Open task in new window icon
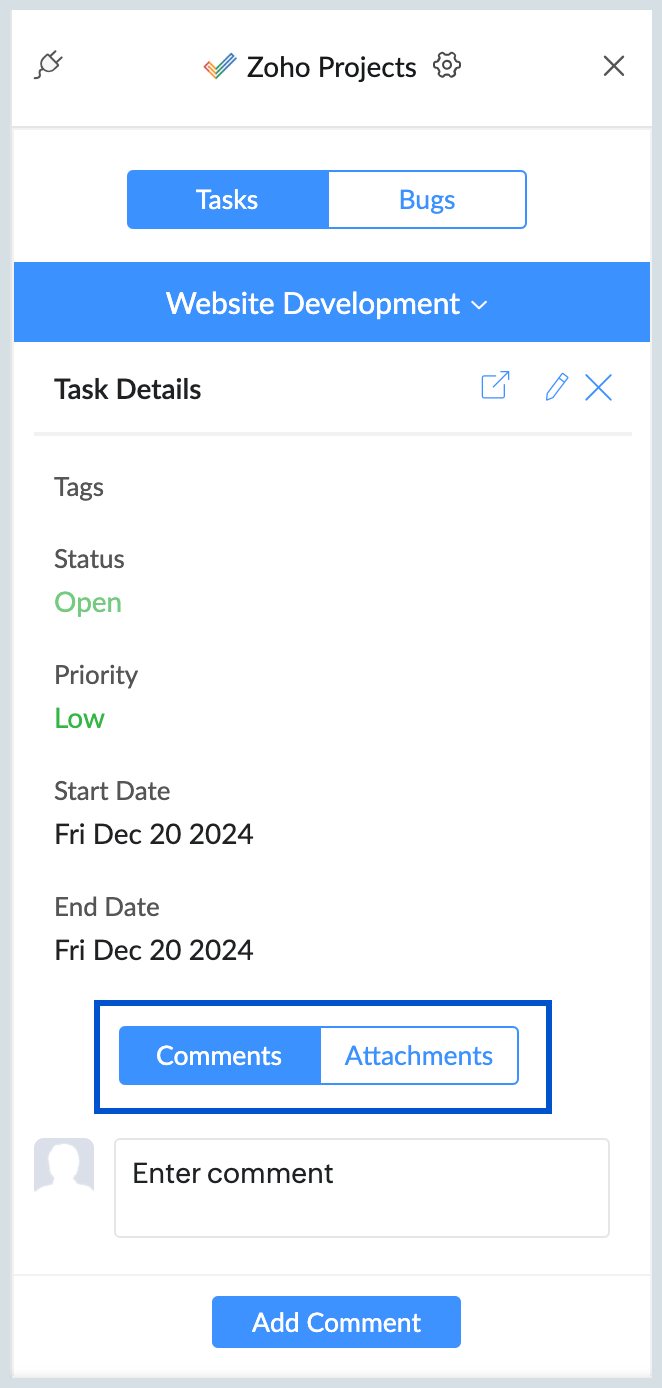 click(495, 386)
